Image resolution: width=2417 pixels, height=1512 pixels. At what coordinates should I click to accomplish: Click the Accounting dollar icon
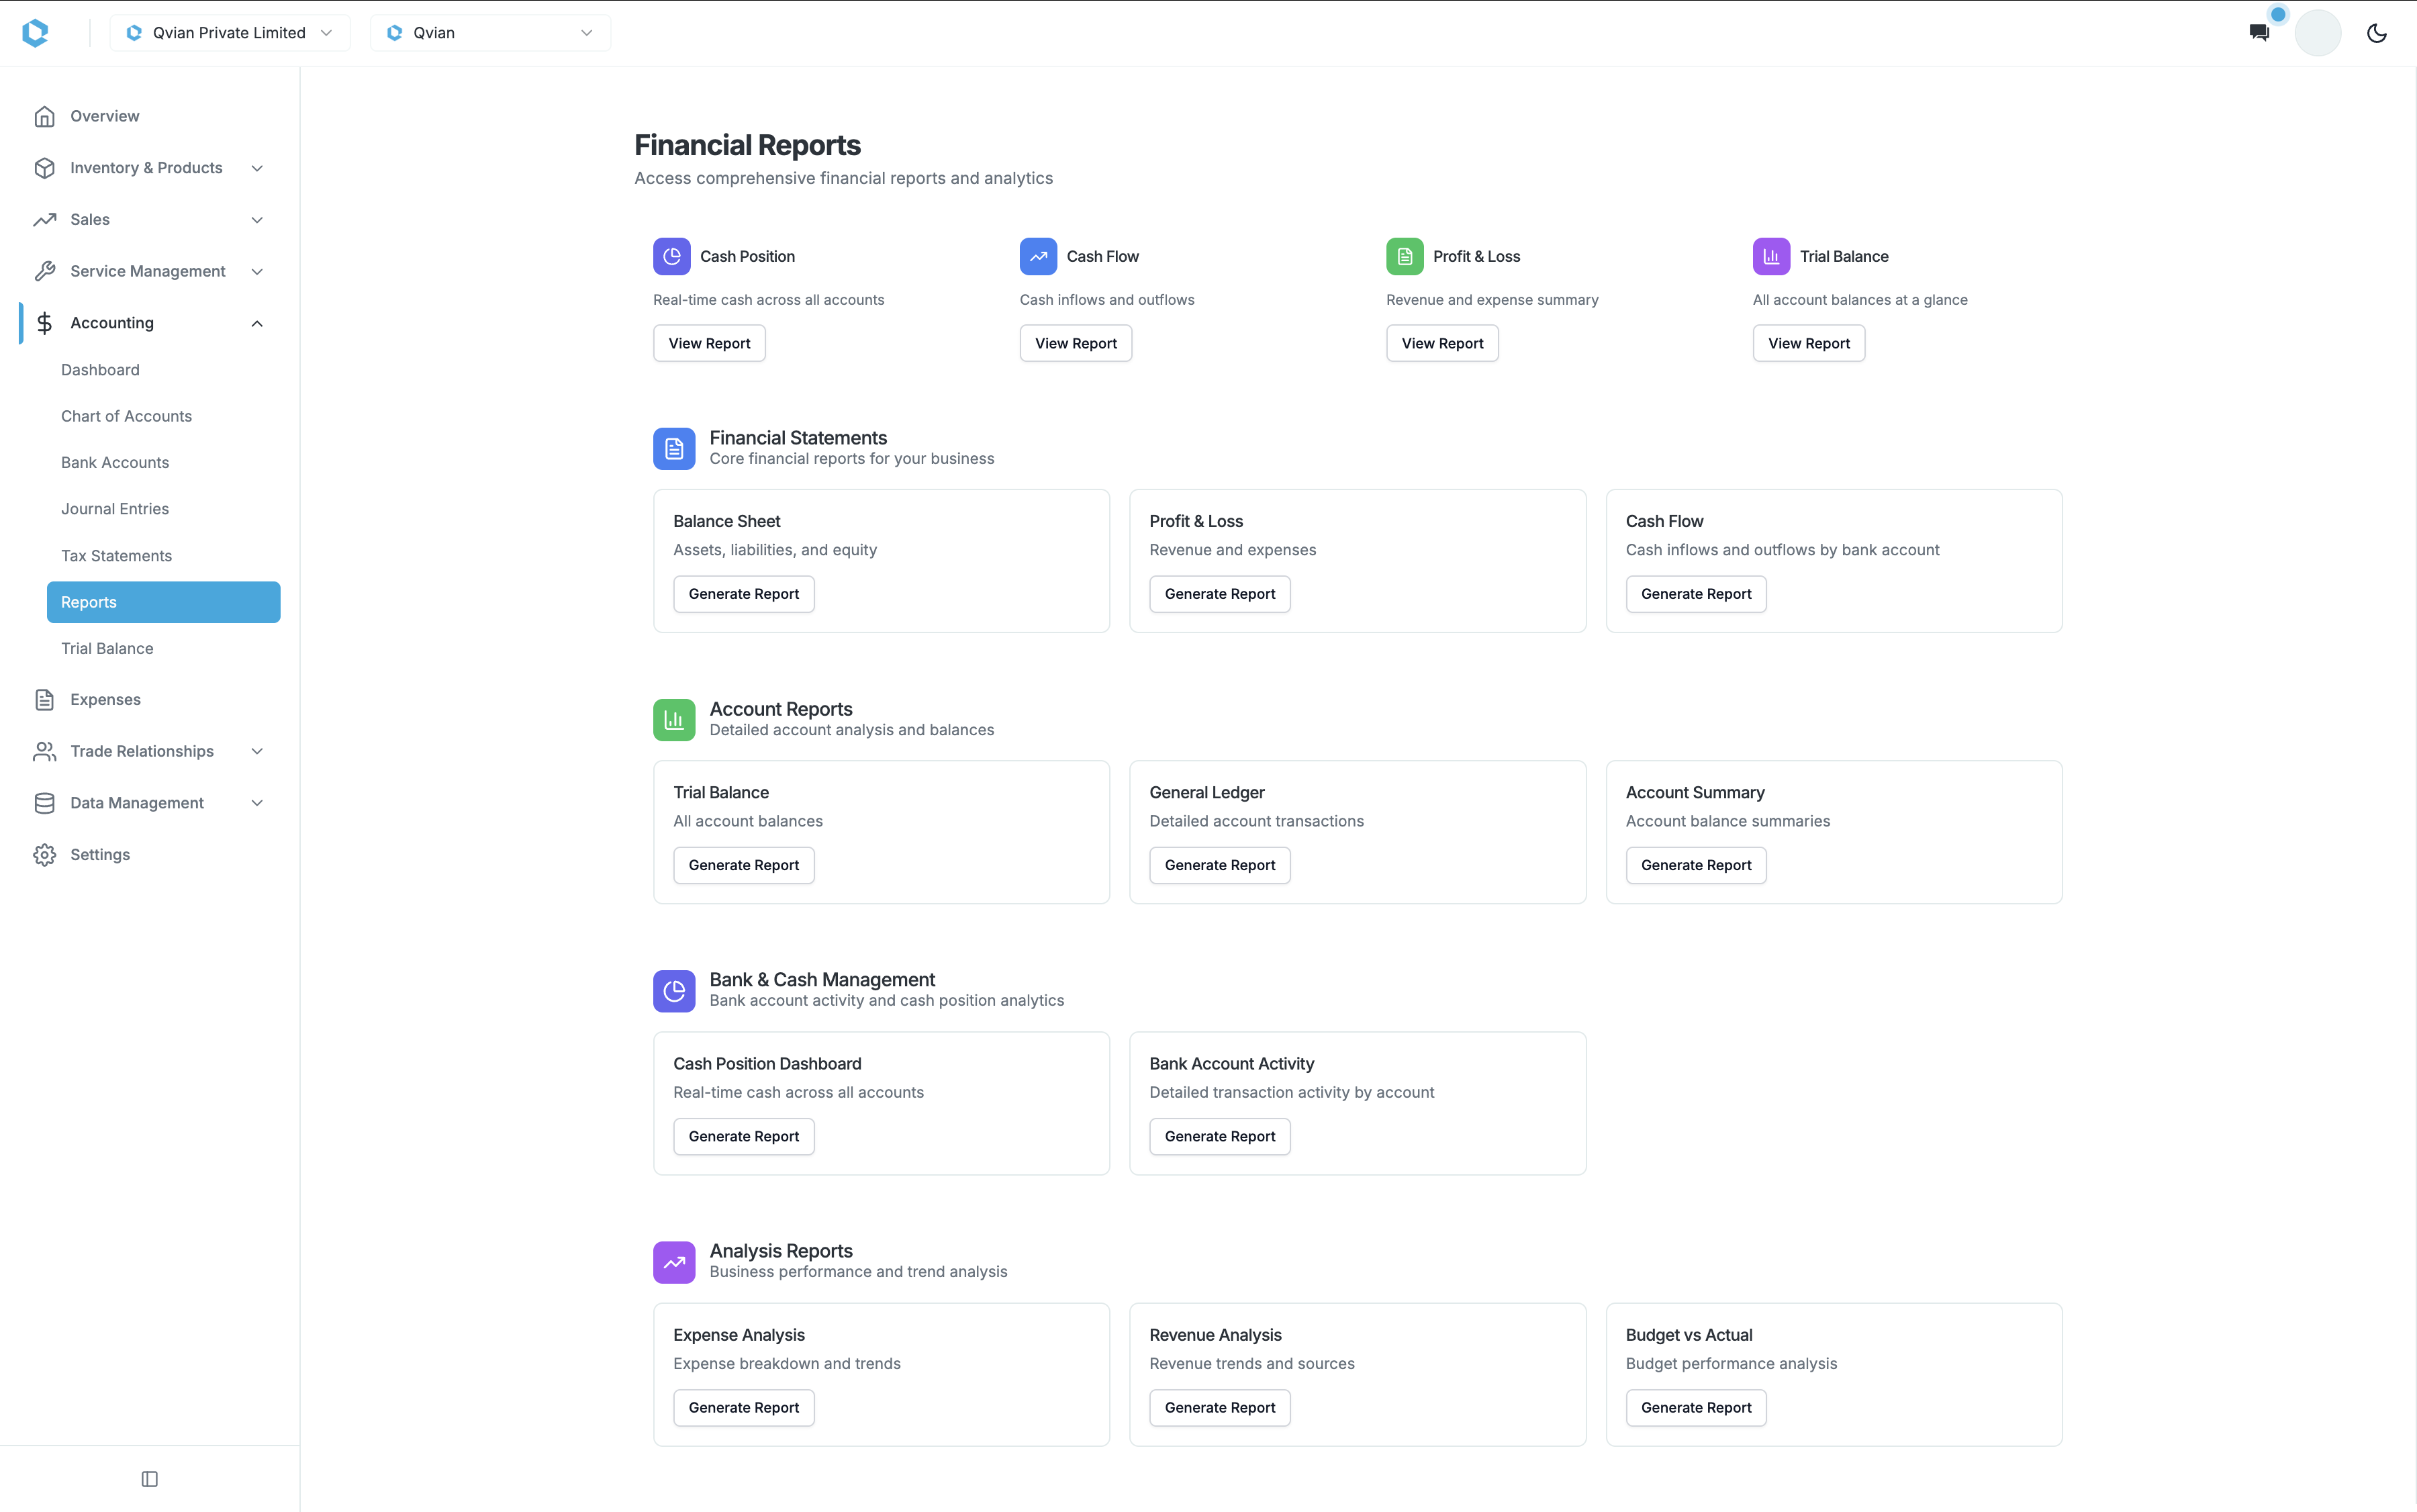coord(44,322)
